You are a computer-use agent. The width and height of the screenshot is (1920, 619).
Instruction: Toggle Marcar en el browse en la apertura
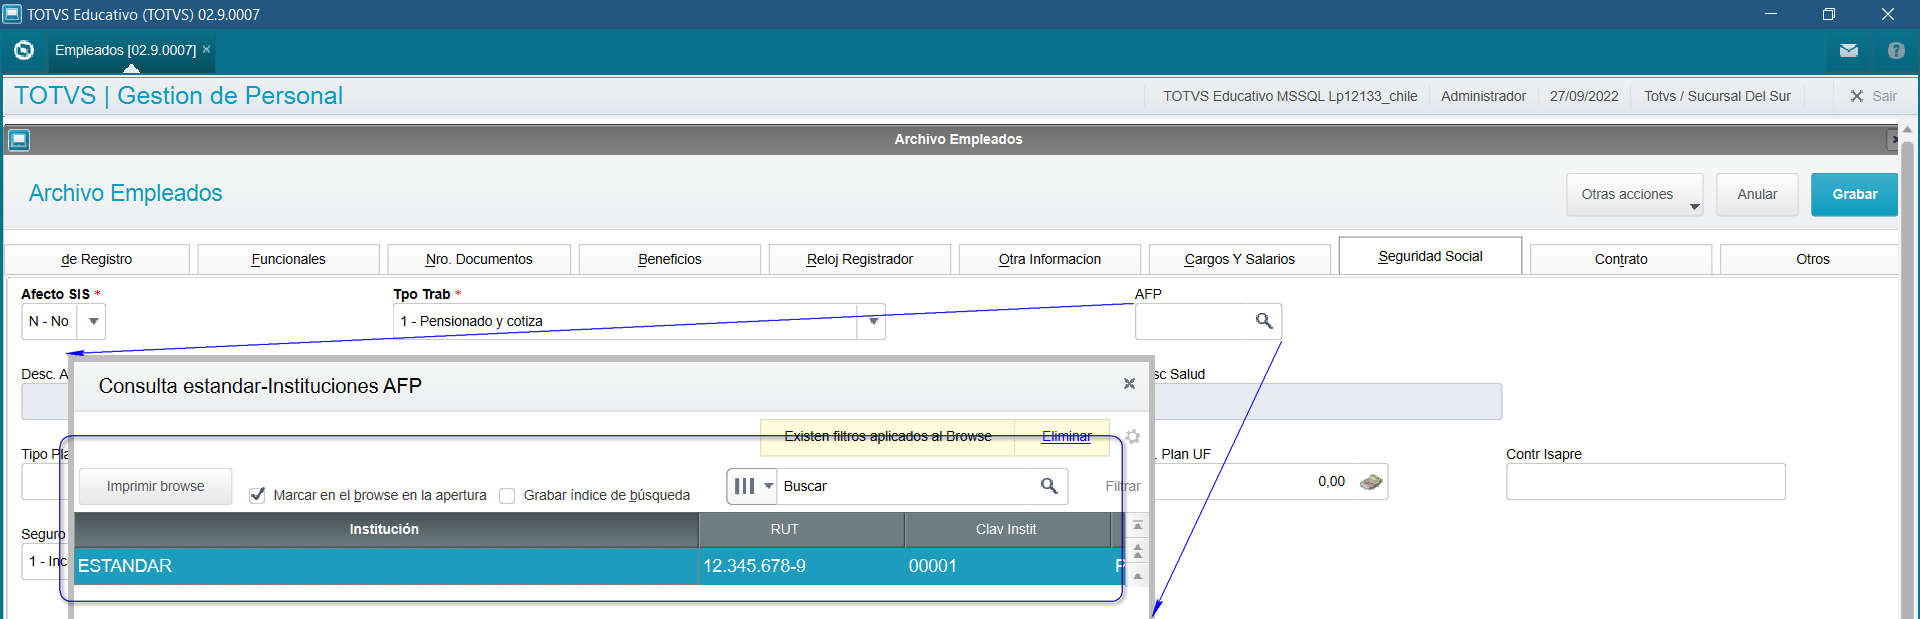(257, 495)
